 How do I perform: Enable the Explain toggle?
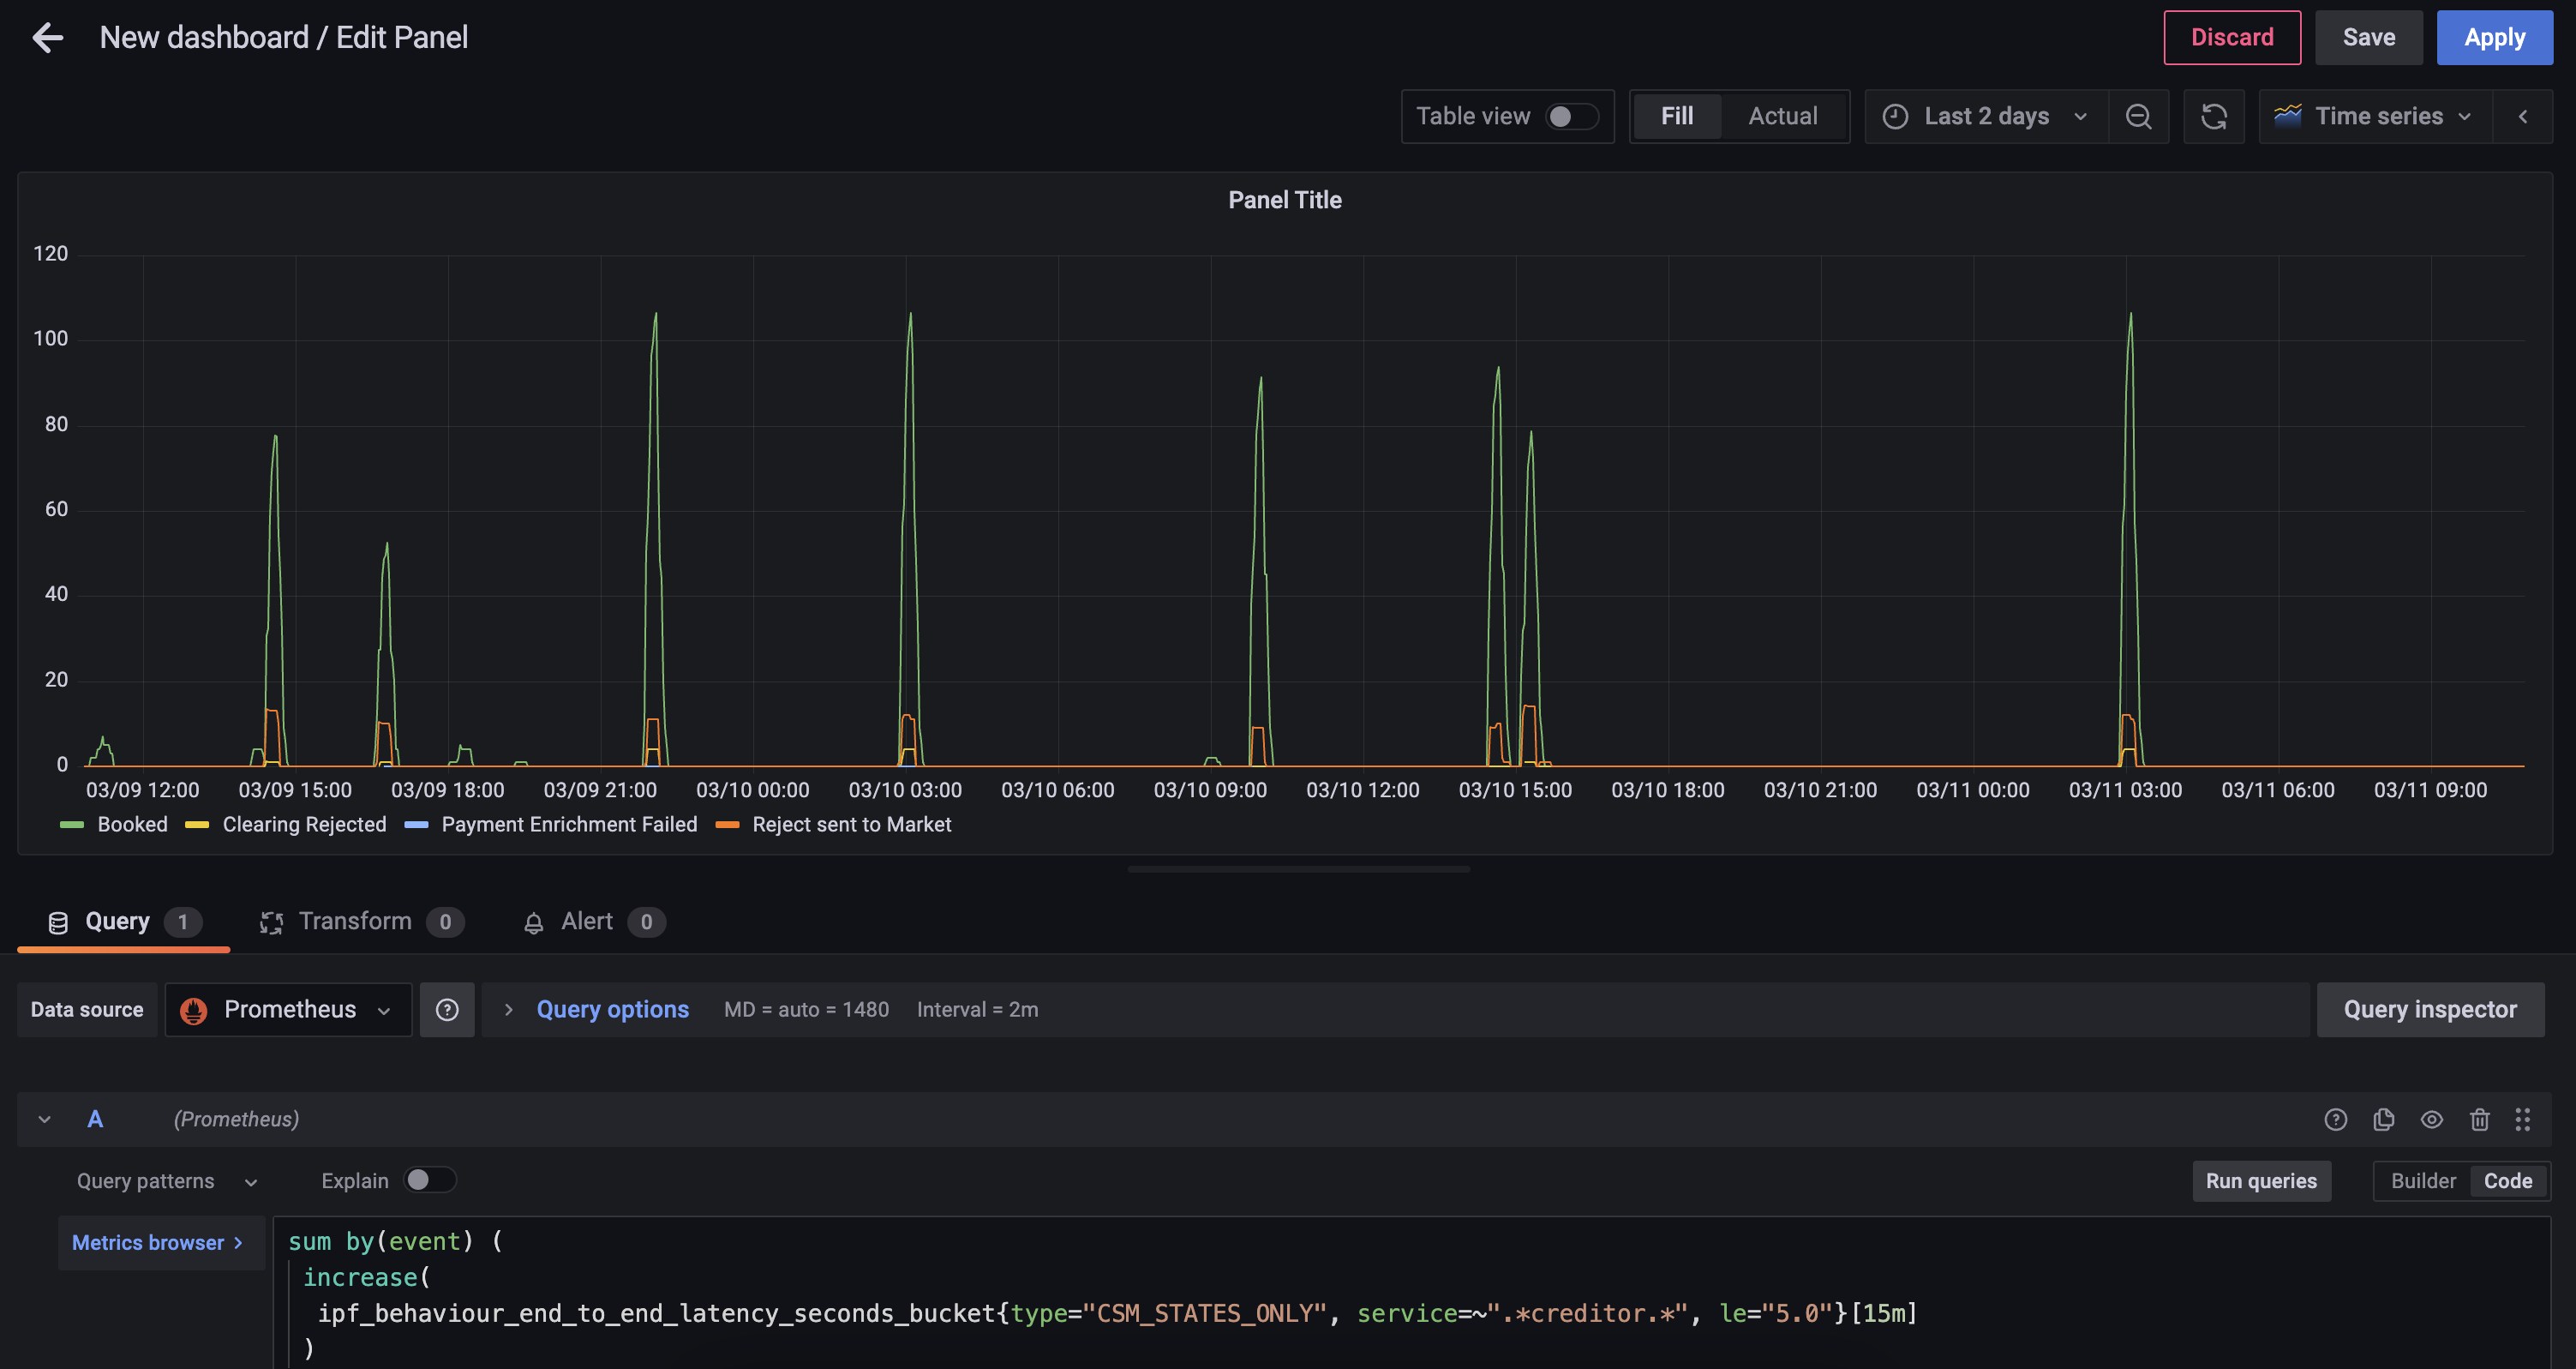(429, 1181)
